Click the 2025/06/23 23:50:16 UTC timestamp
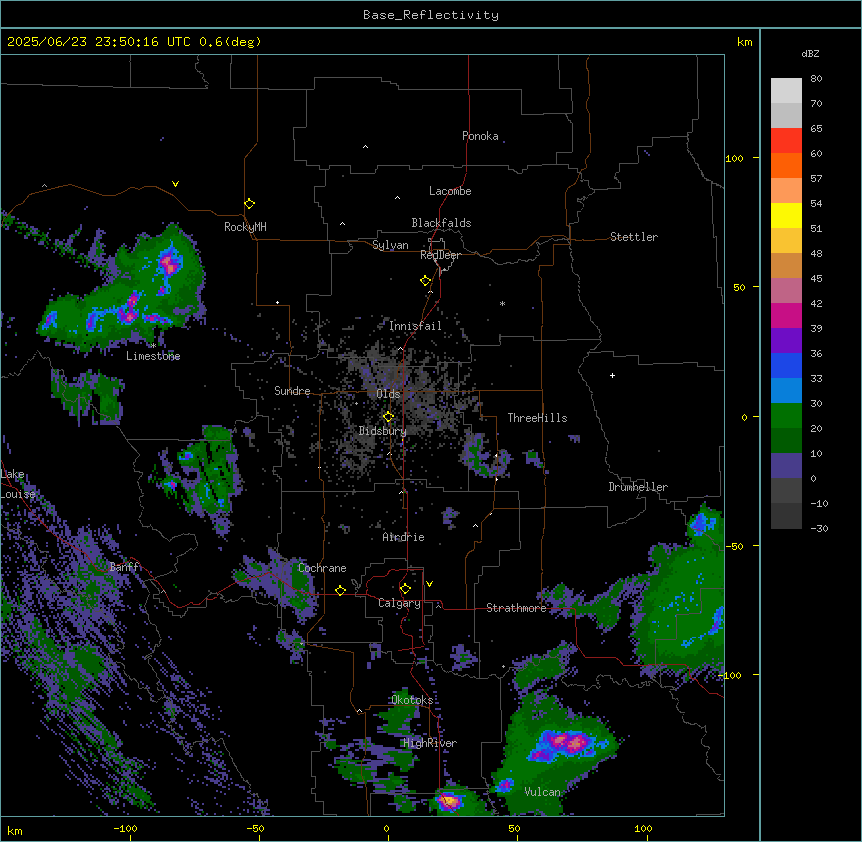This screenshot has width=862, height=842. (91, 42)
